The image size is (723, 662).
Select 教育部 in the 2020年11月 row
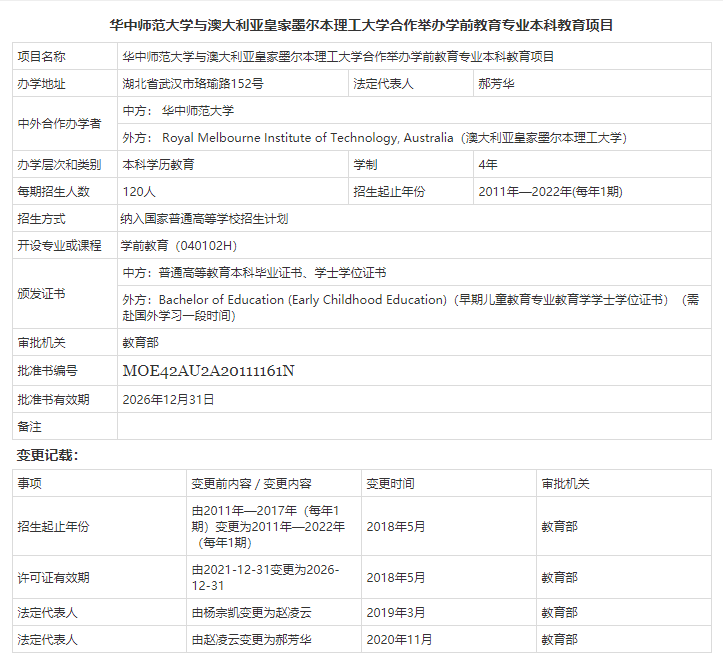coord(559,639)
